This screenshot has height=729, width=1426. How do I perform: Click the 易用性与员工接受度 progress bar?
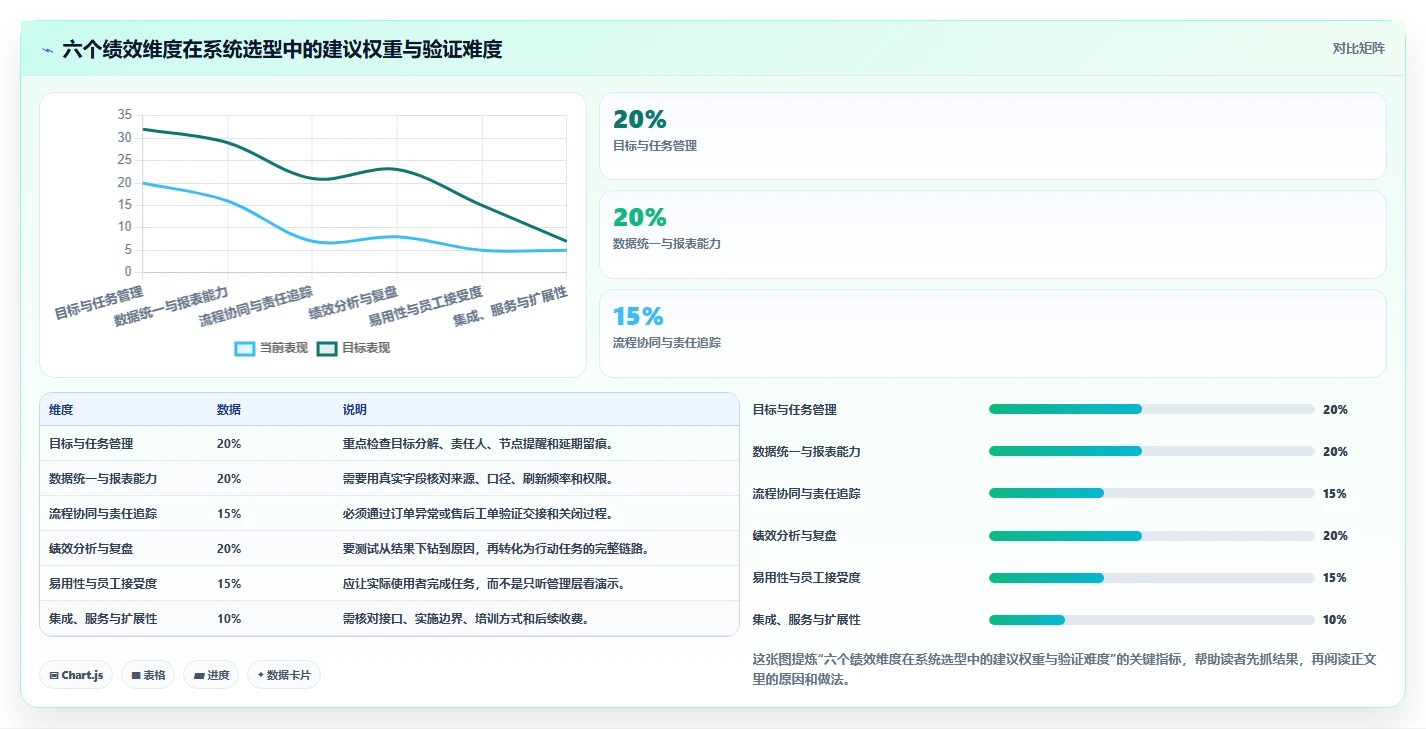1151,577
